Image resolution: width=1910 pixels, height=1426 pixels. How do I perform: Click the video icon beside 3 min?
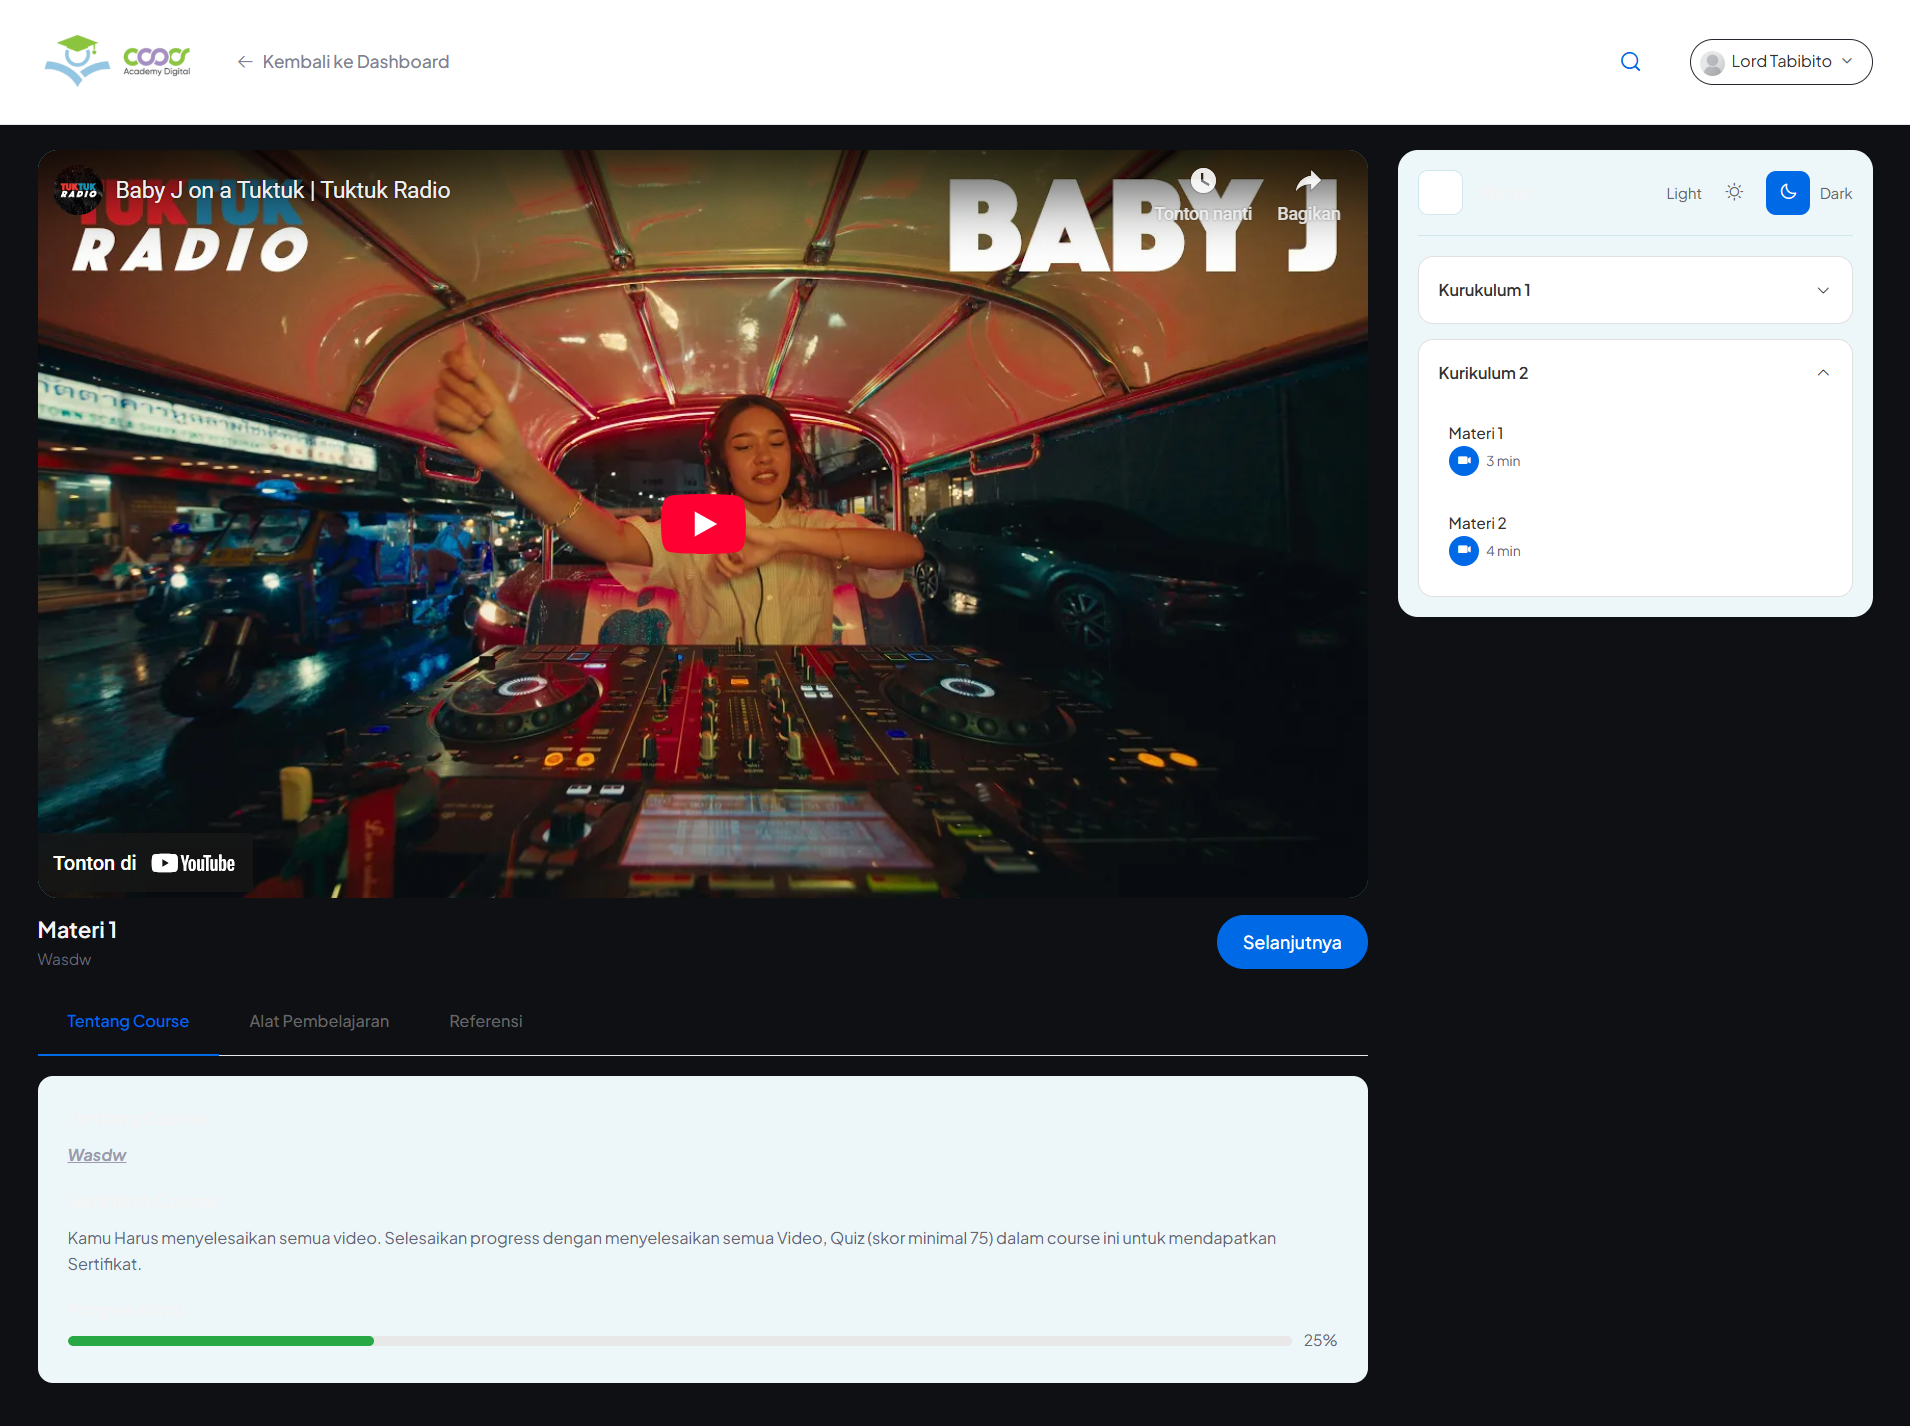click(1464, 461)
